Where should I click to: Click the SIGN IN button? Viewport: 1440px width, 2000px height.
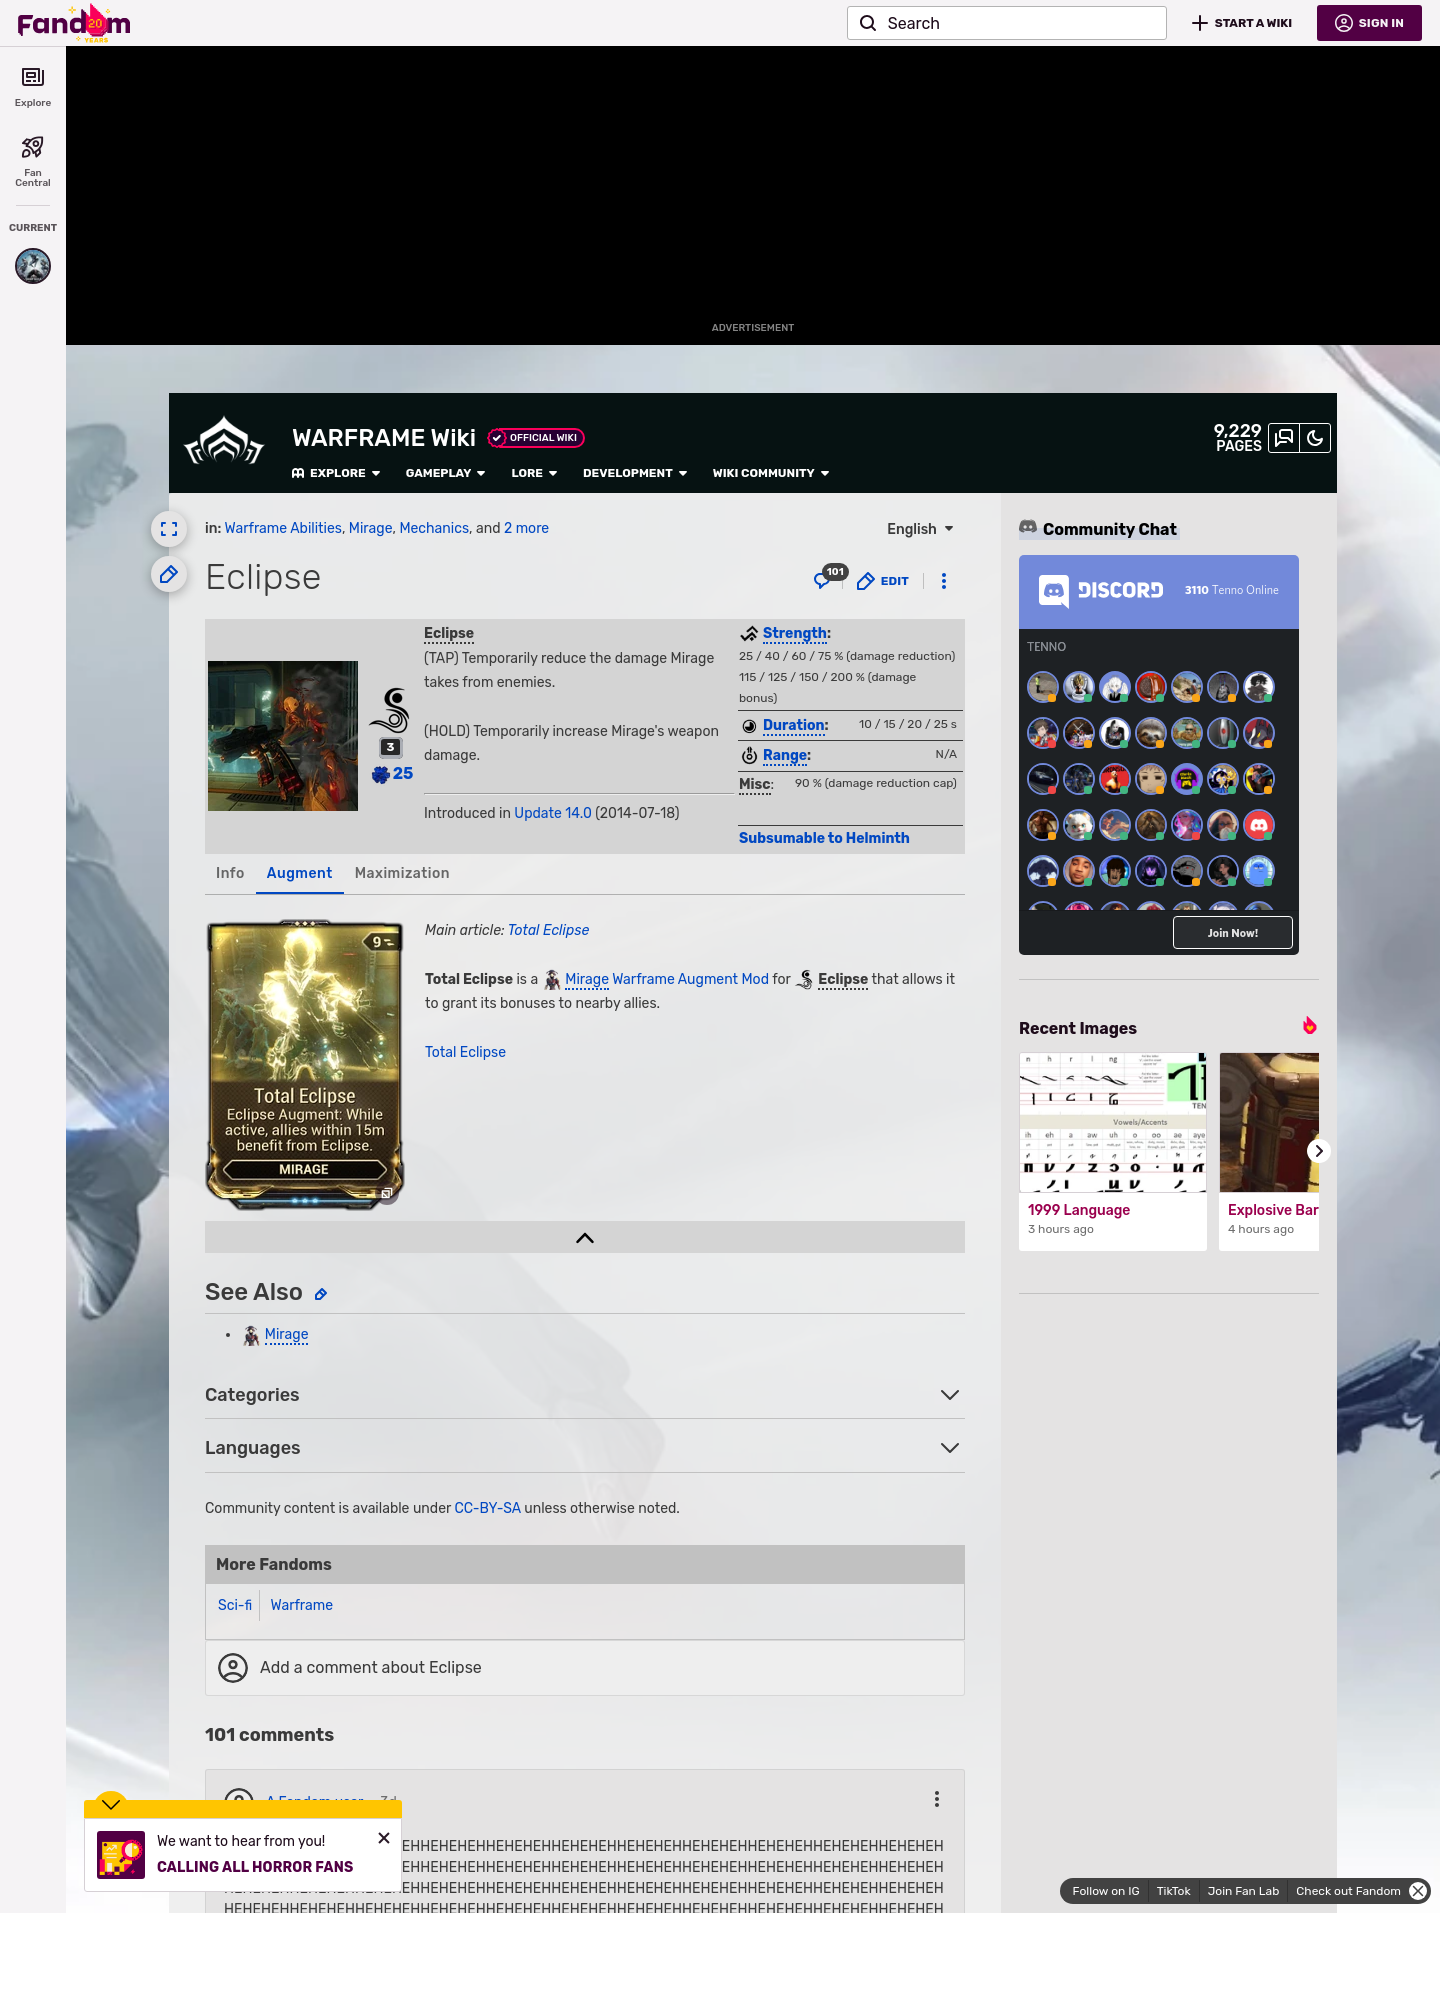[x=1369, y=23]
